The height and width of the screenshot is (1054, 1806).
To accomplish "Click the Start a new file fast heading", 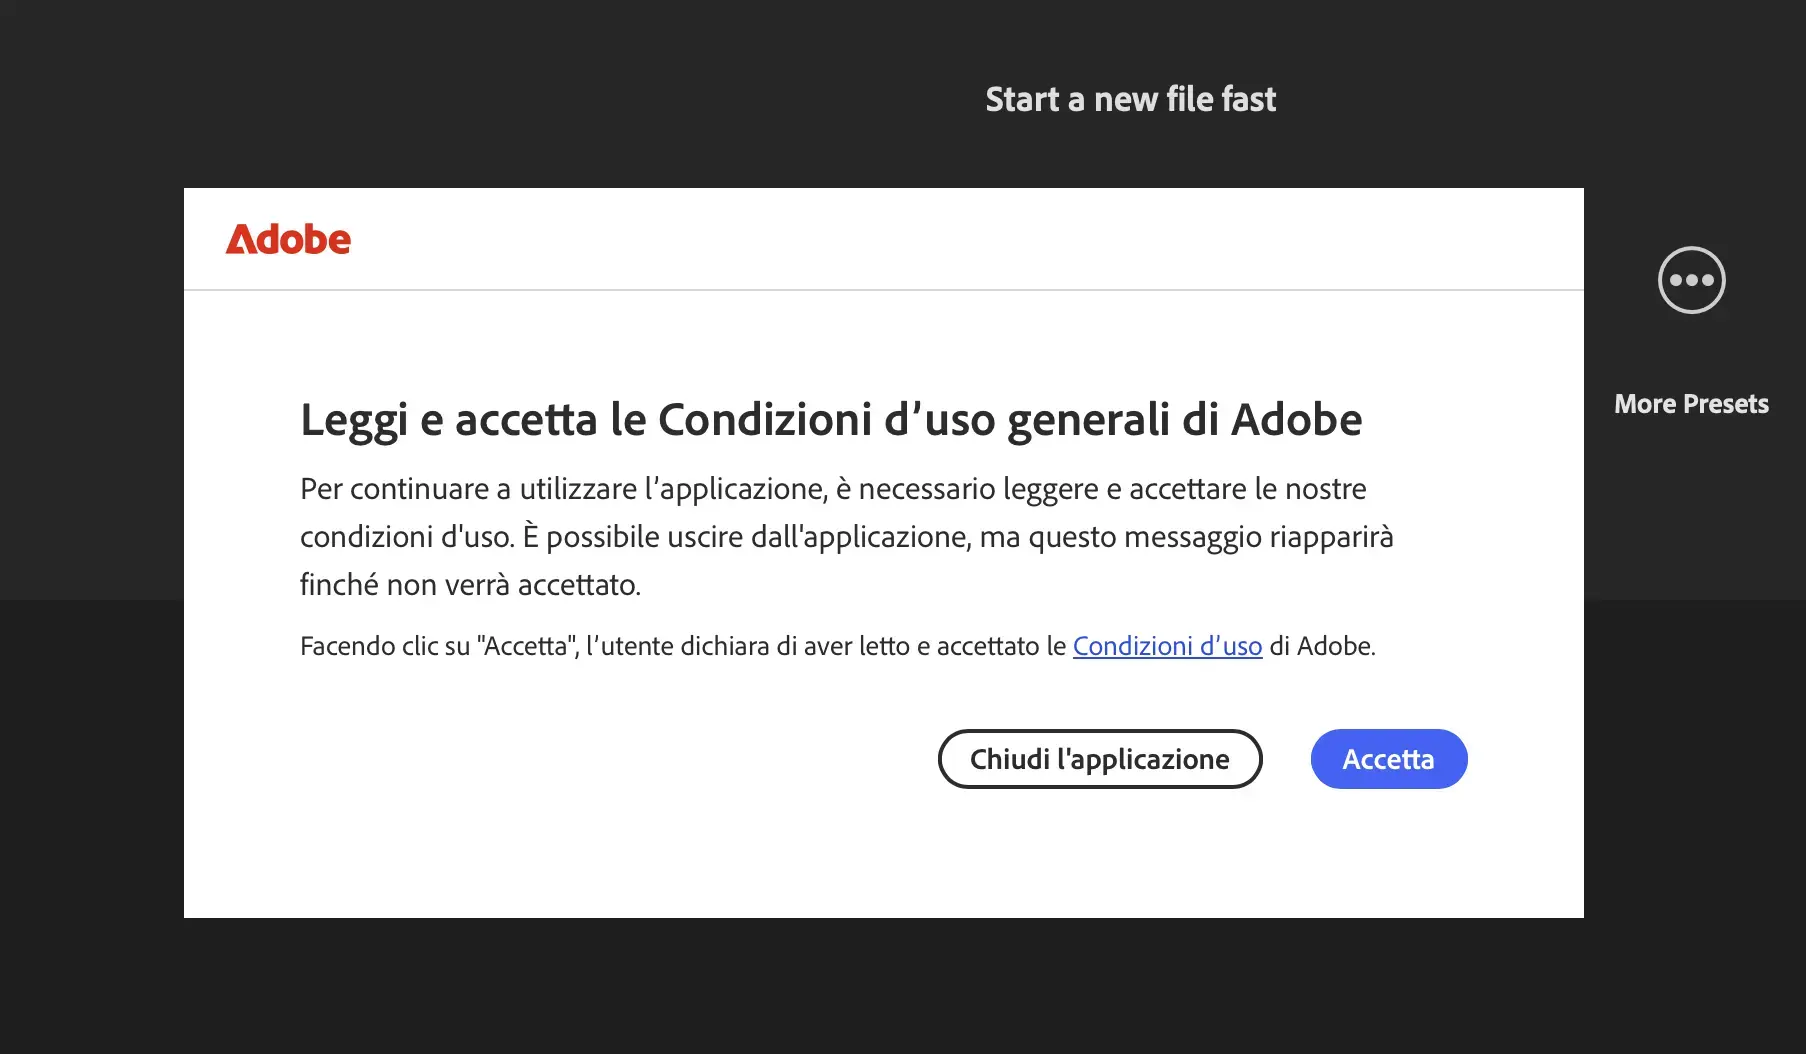I will [1131, 99].
